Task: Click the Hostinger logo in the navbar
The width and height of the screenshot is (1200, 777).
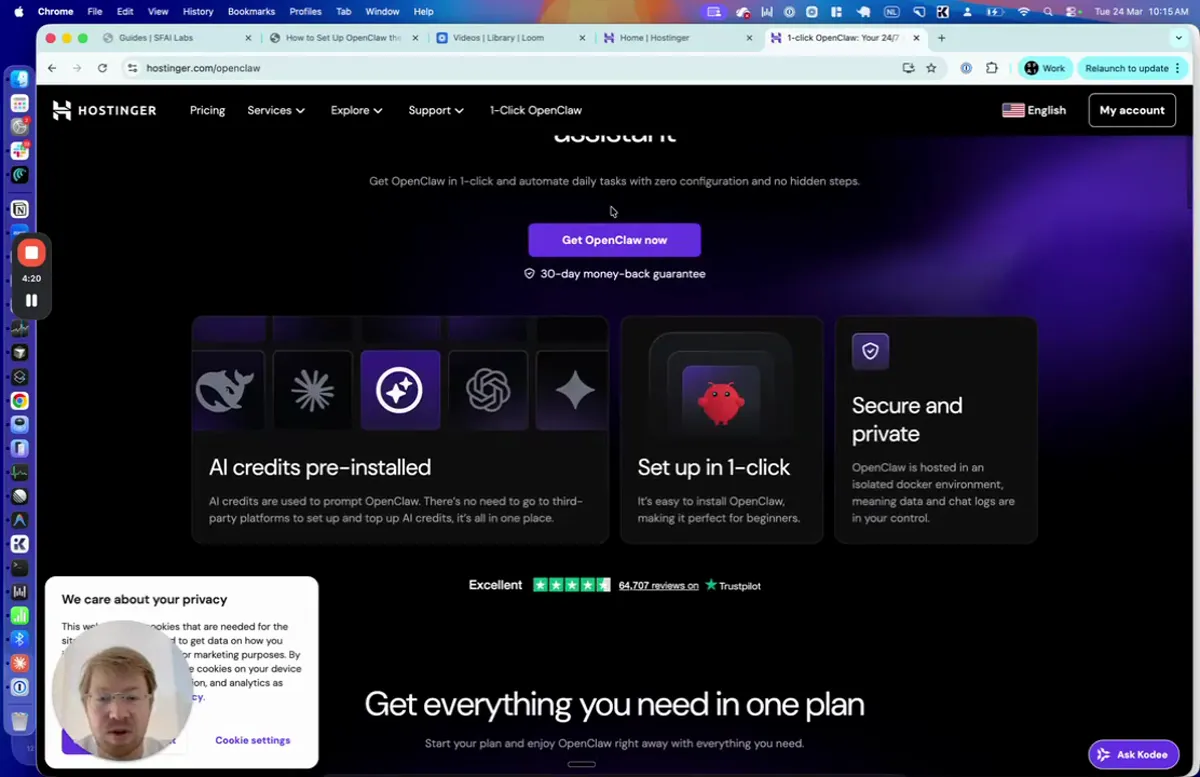Action: pyautogui.click(x=104, y=110)
